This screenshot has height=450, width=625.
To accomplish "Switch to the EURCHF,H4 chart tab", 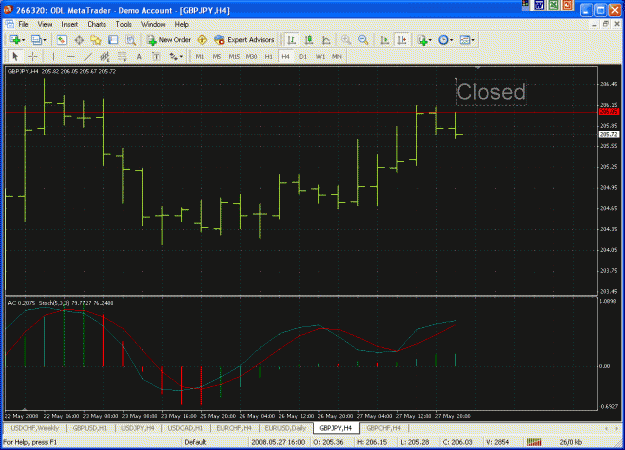I will pyautogui.click(x=234, y=428).
